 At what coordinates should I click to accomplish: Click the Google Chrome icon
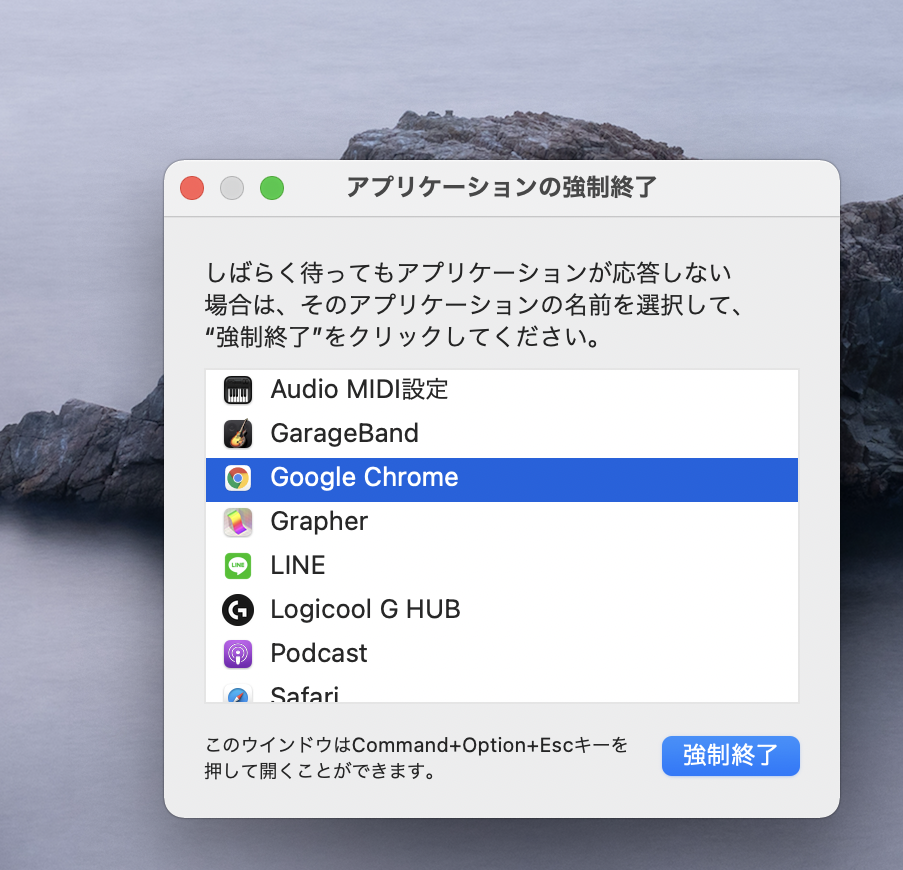pos(238,478)
